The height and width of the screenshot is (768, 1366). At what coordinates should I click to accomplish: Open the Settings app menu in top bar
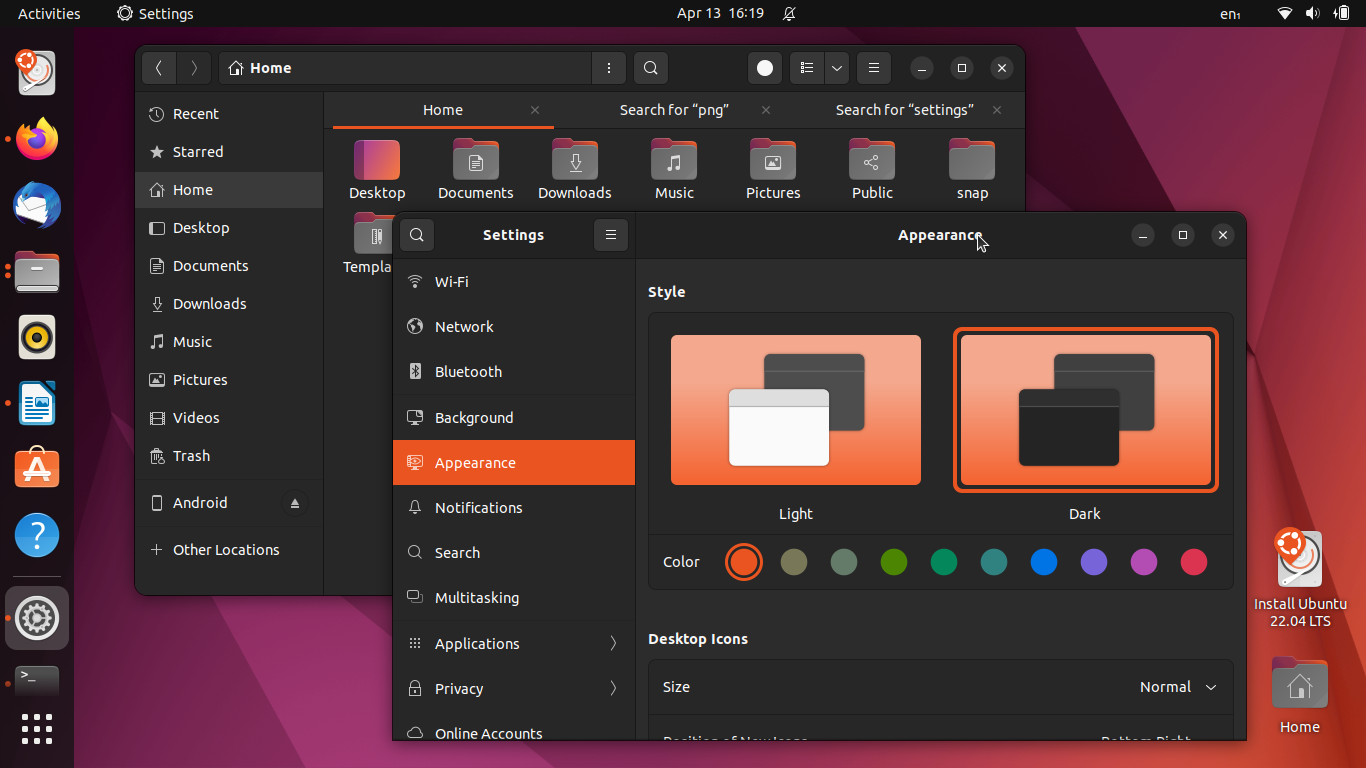[x=155, y=13]
